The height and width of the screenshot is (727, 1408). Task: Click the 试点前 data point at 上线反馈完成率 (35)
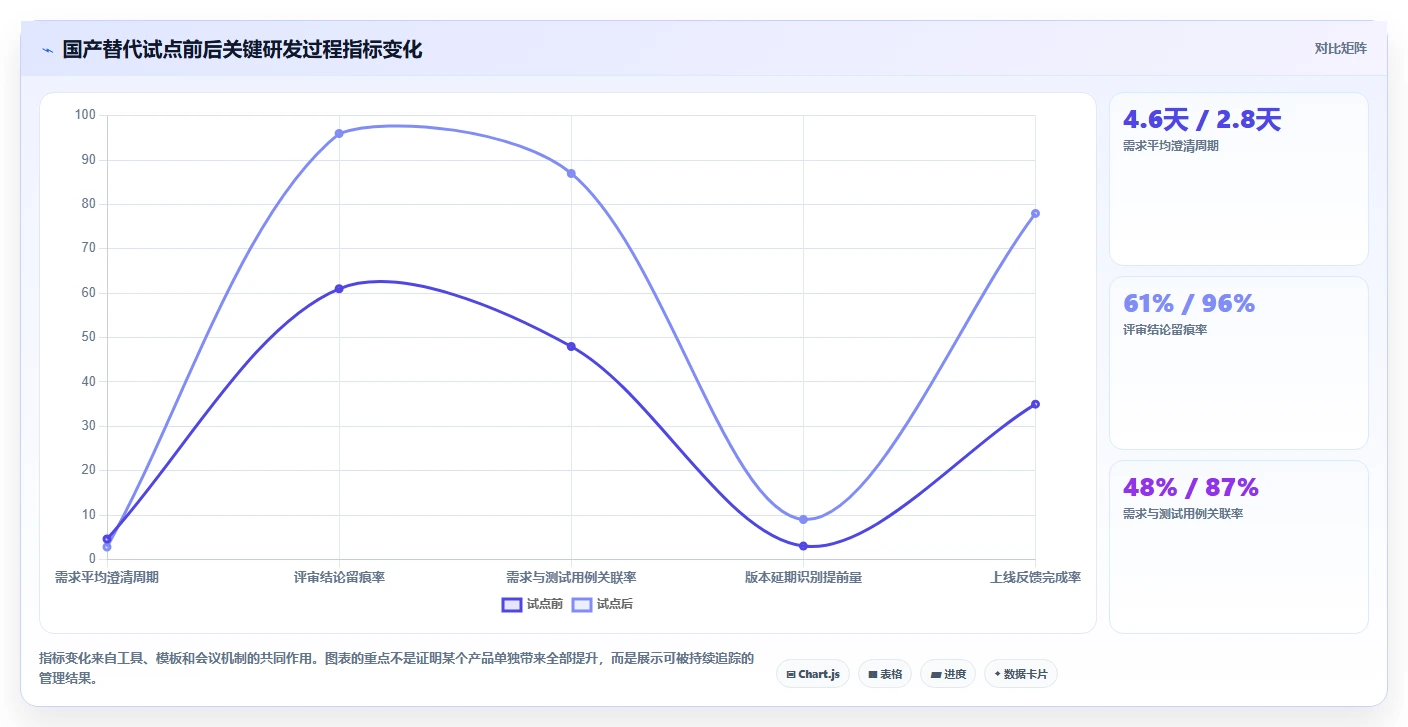point(1035,404)
